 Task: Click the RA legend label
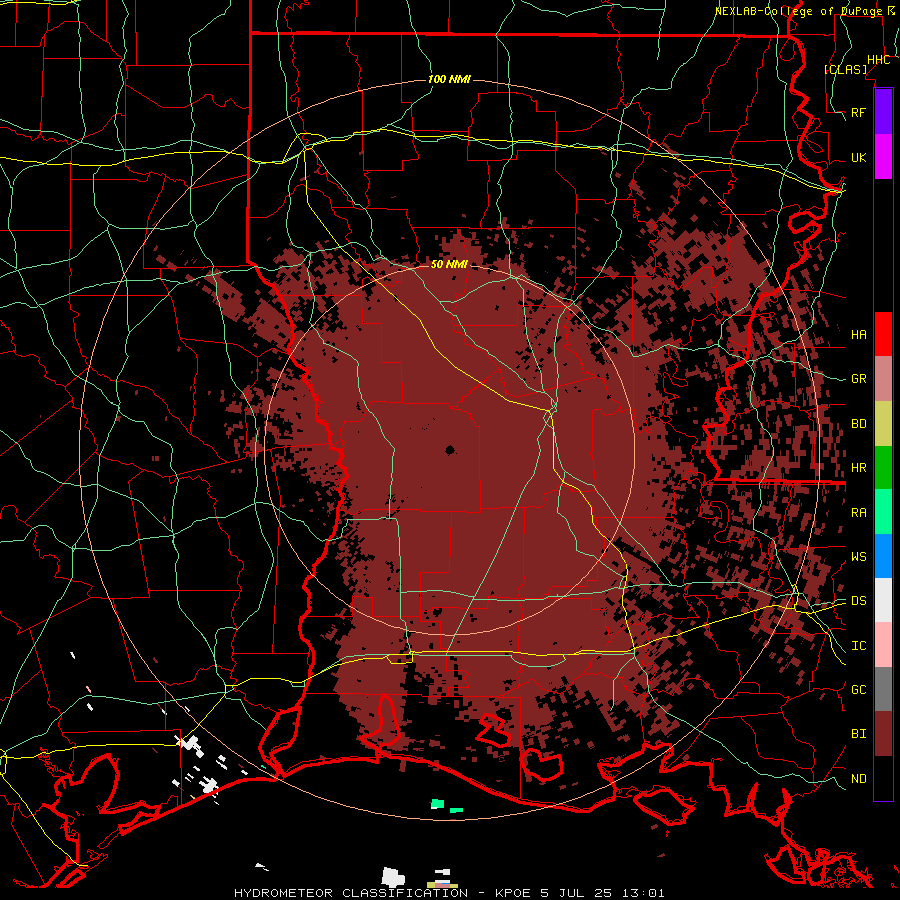click(x=859, y=512)
